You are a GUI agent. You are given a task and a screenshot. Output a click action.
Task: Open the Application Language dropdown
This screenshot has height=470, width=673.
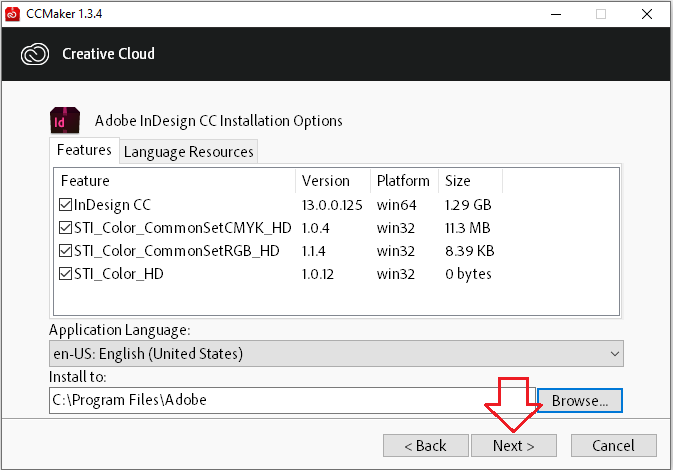(x=336, y=353)
